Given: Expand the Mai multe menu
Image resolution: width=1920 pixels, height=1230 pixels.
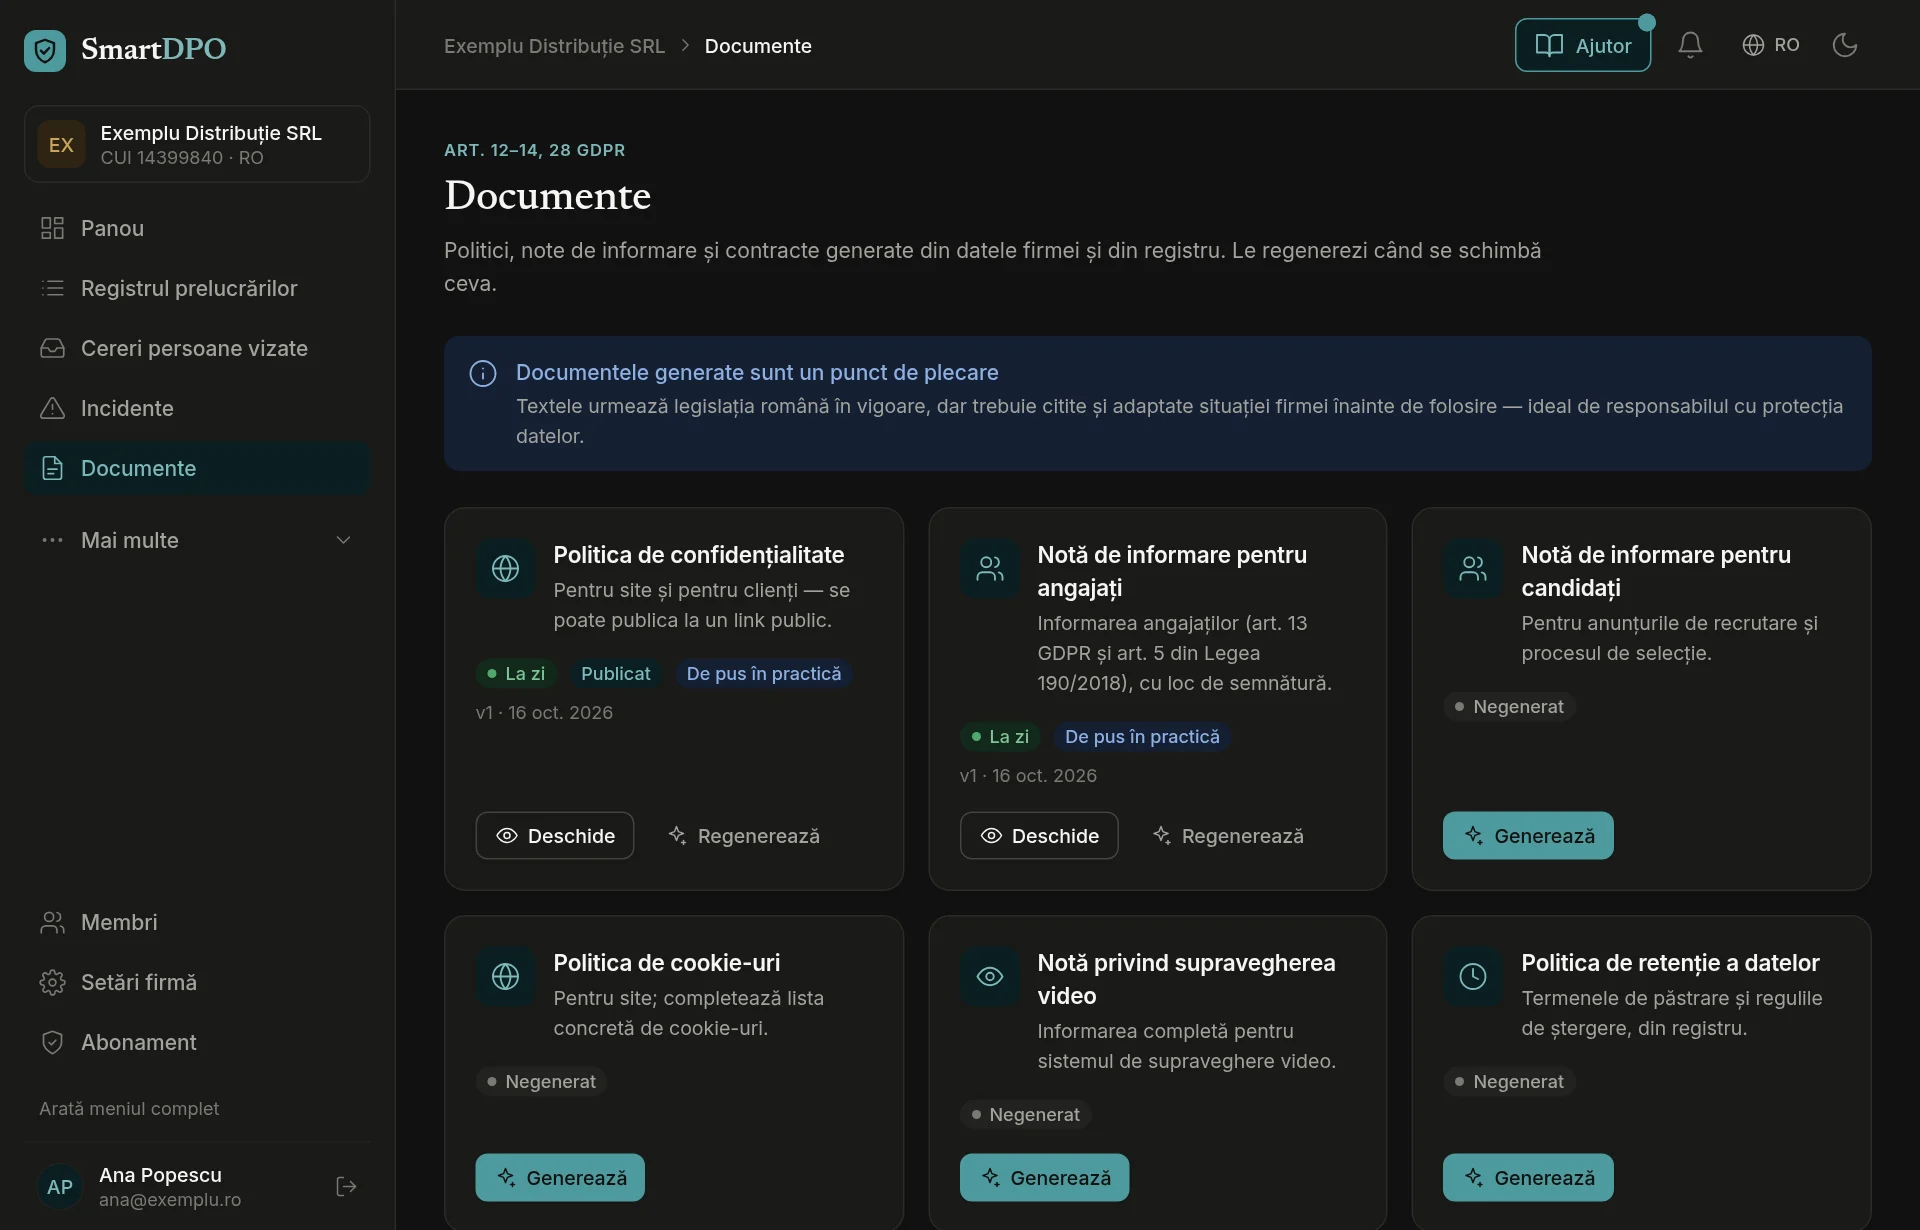Looking at the screenshot, I should coord(197,540).
